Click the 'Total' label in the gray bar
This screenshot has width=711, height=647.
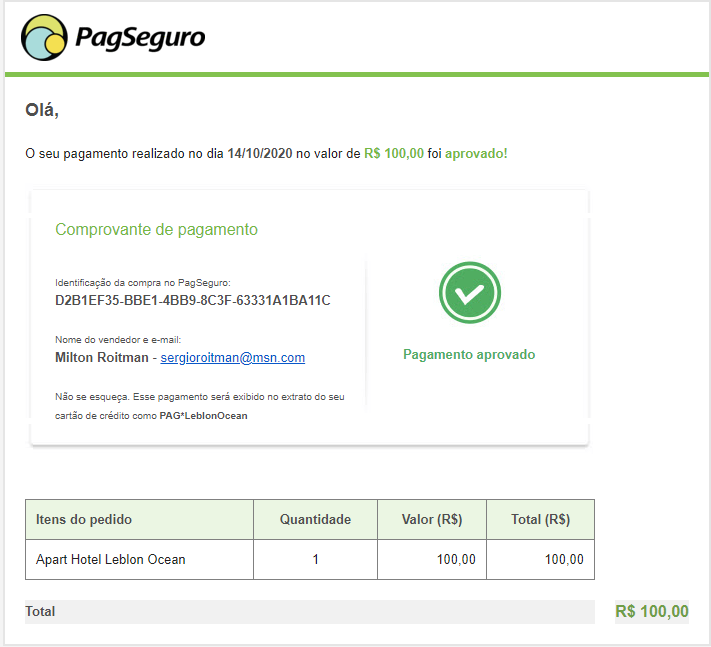[40, 612]
